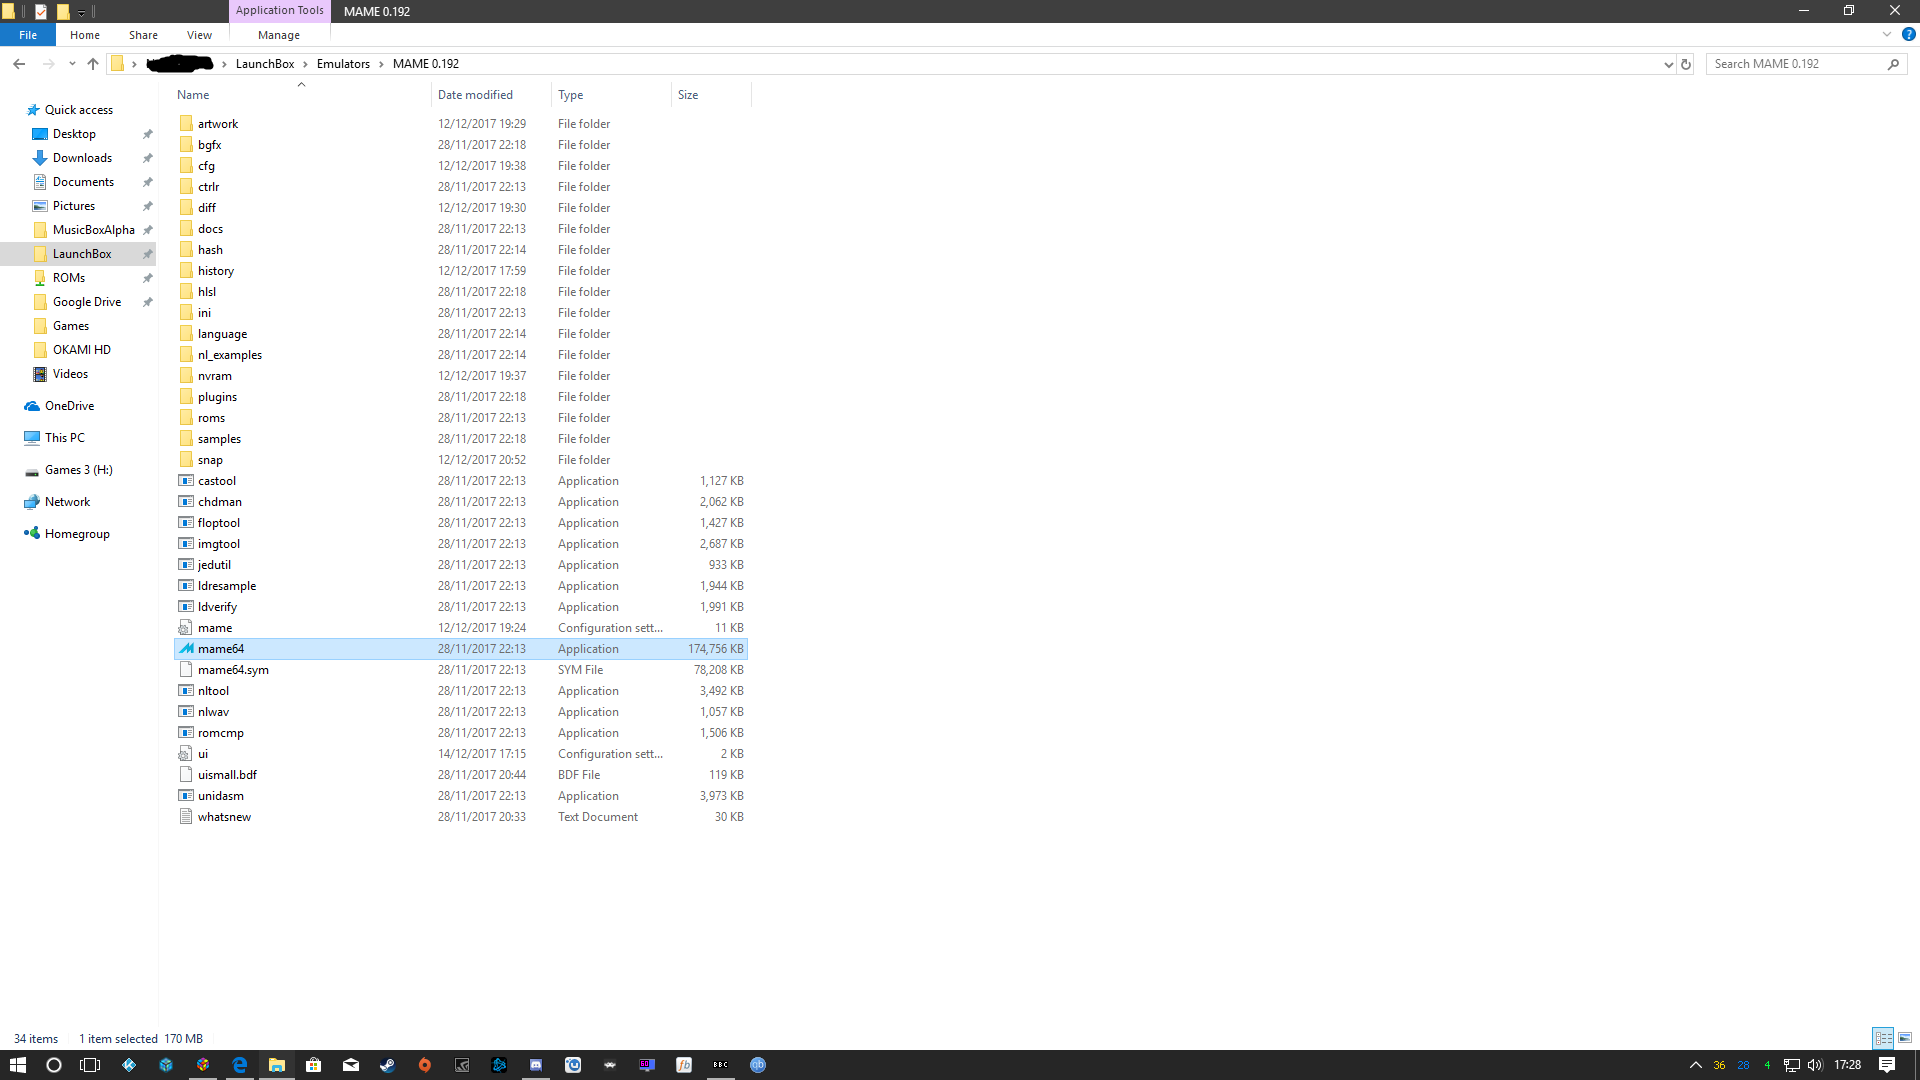Click the chdman application icon
The height and width of the screenshot is (1080, 1920).
[186, 502]
